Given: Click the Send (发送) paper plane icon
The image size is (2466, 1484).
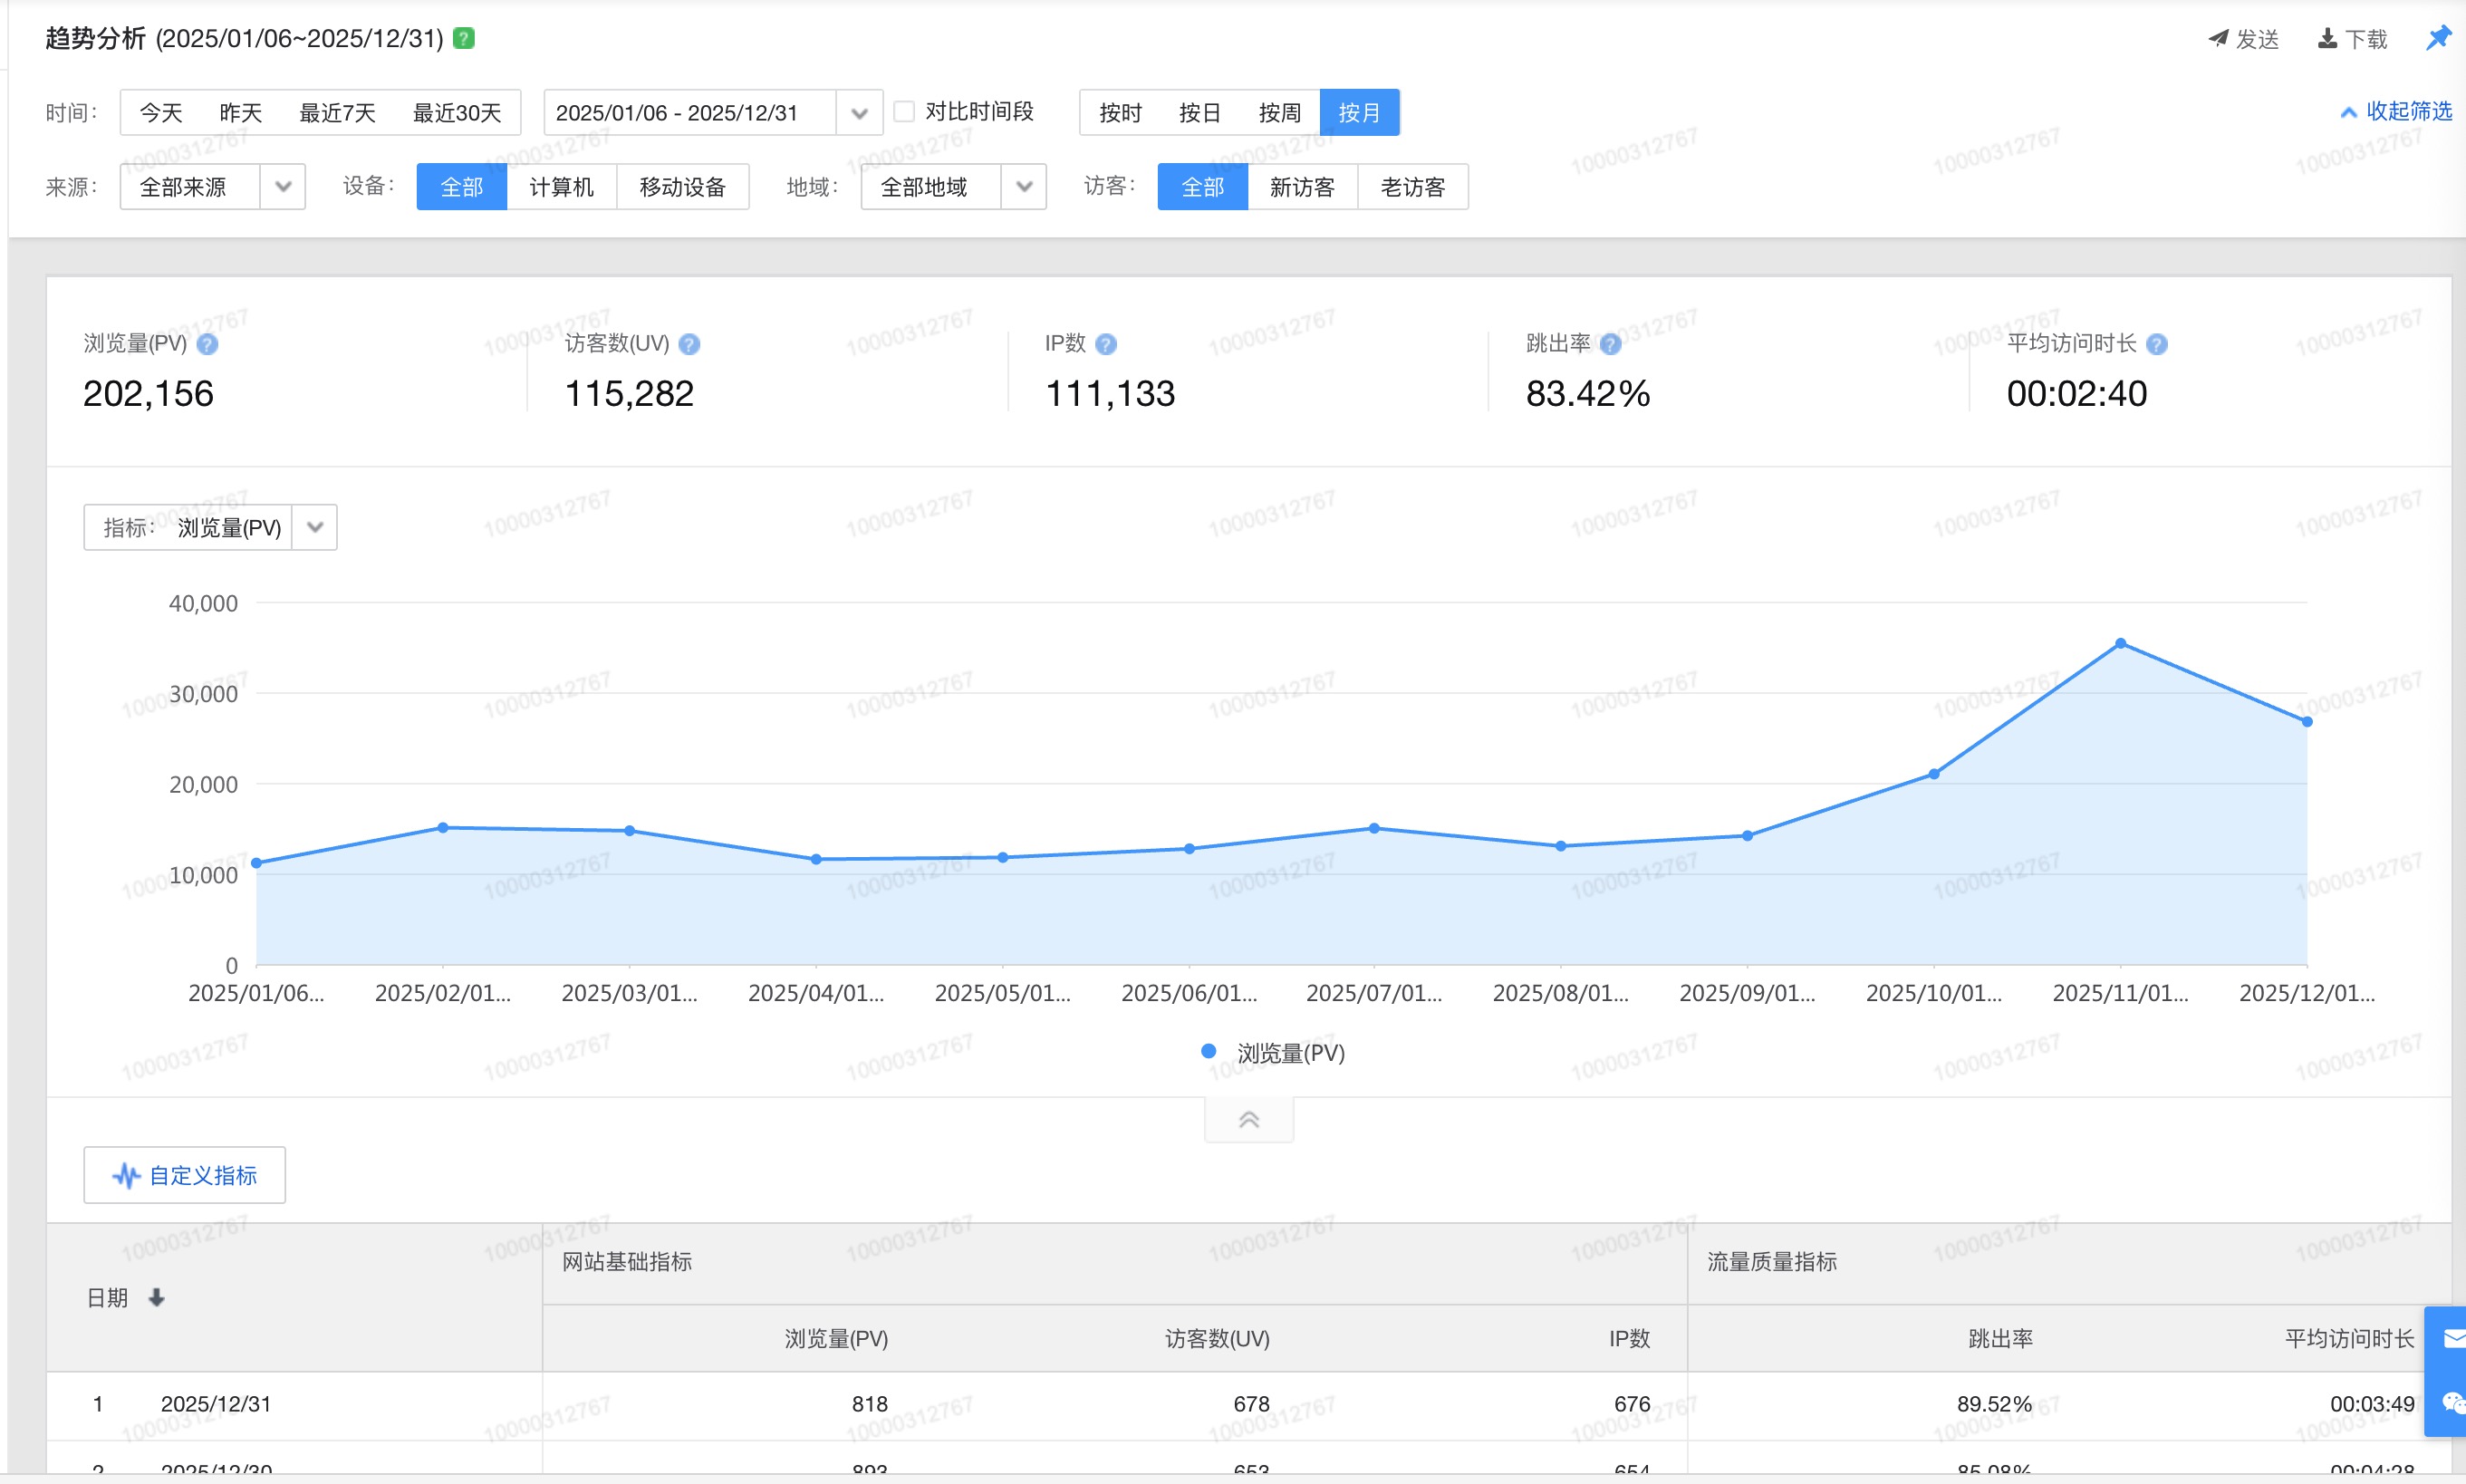Looking at the screenshot, I should (x=2218, y=38).
